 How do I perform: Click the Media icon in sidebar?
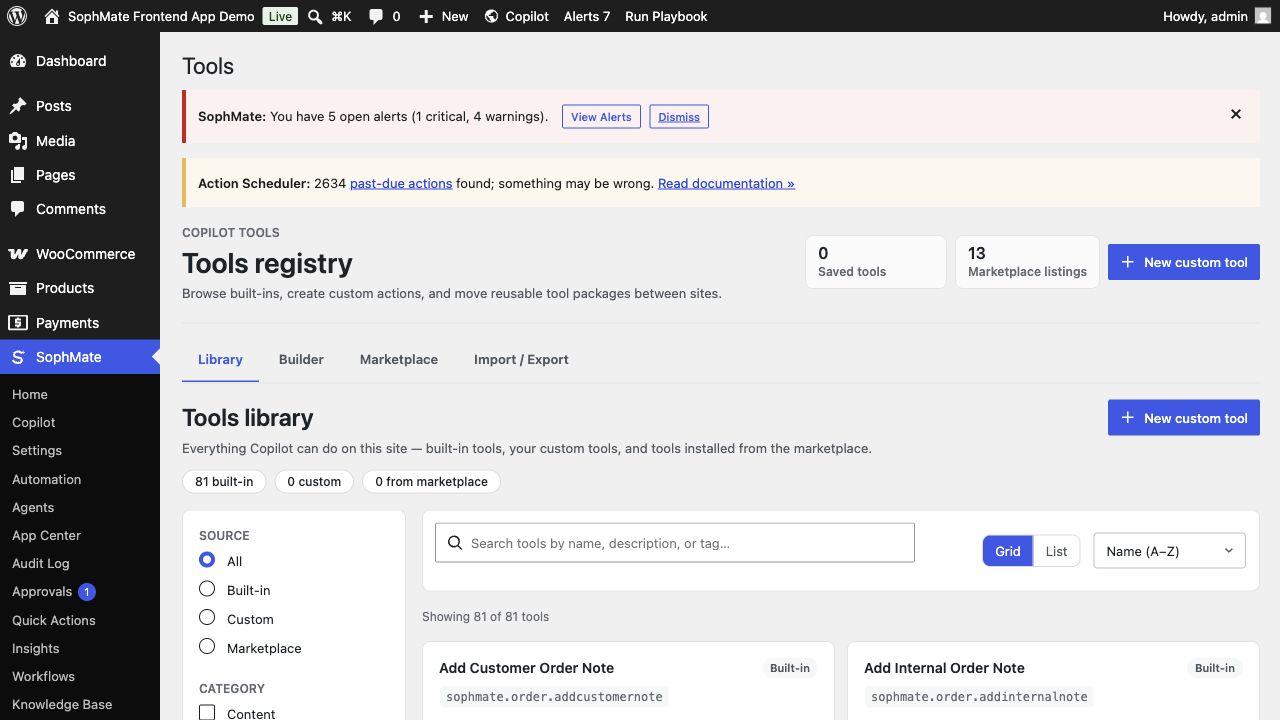click(18, 141)
